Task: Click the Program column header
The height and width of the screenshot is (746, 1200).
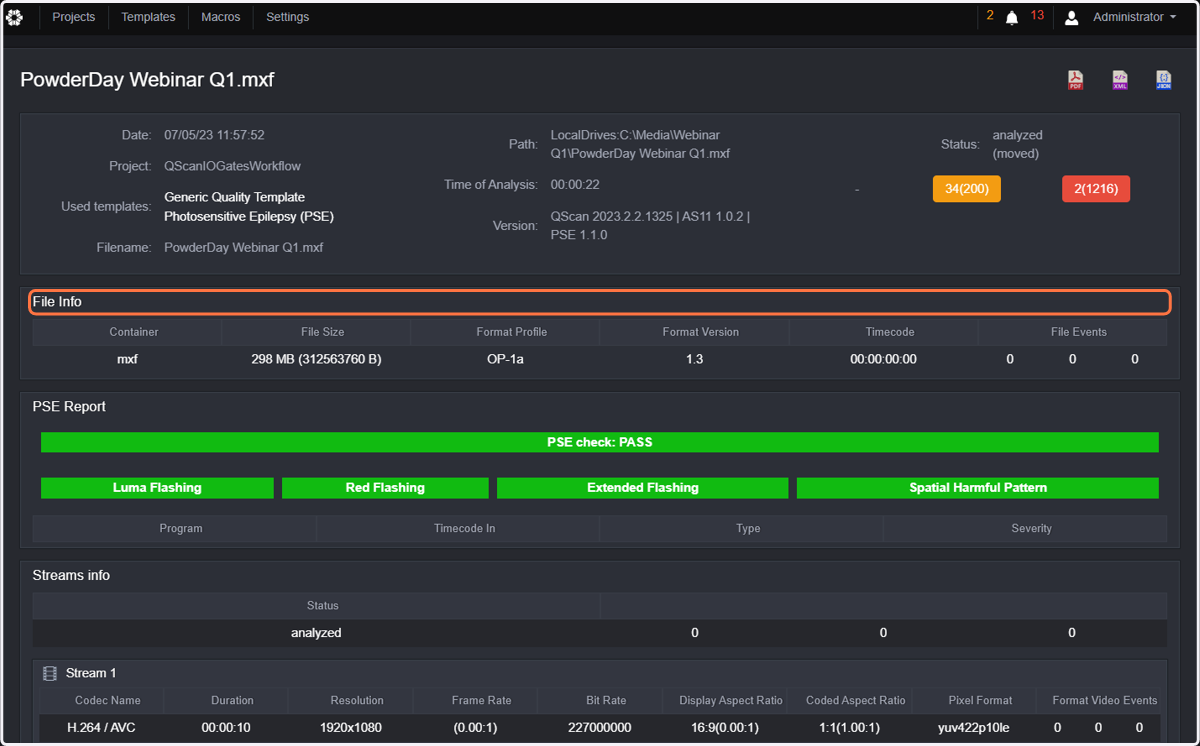Action: [181, 528]
